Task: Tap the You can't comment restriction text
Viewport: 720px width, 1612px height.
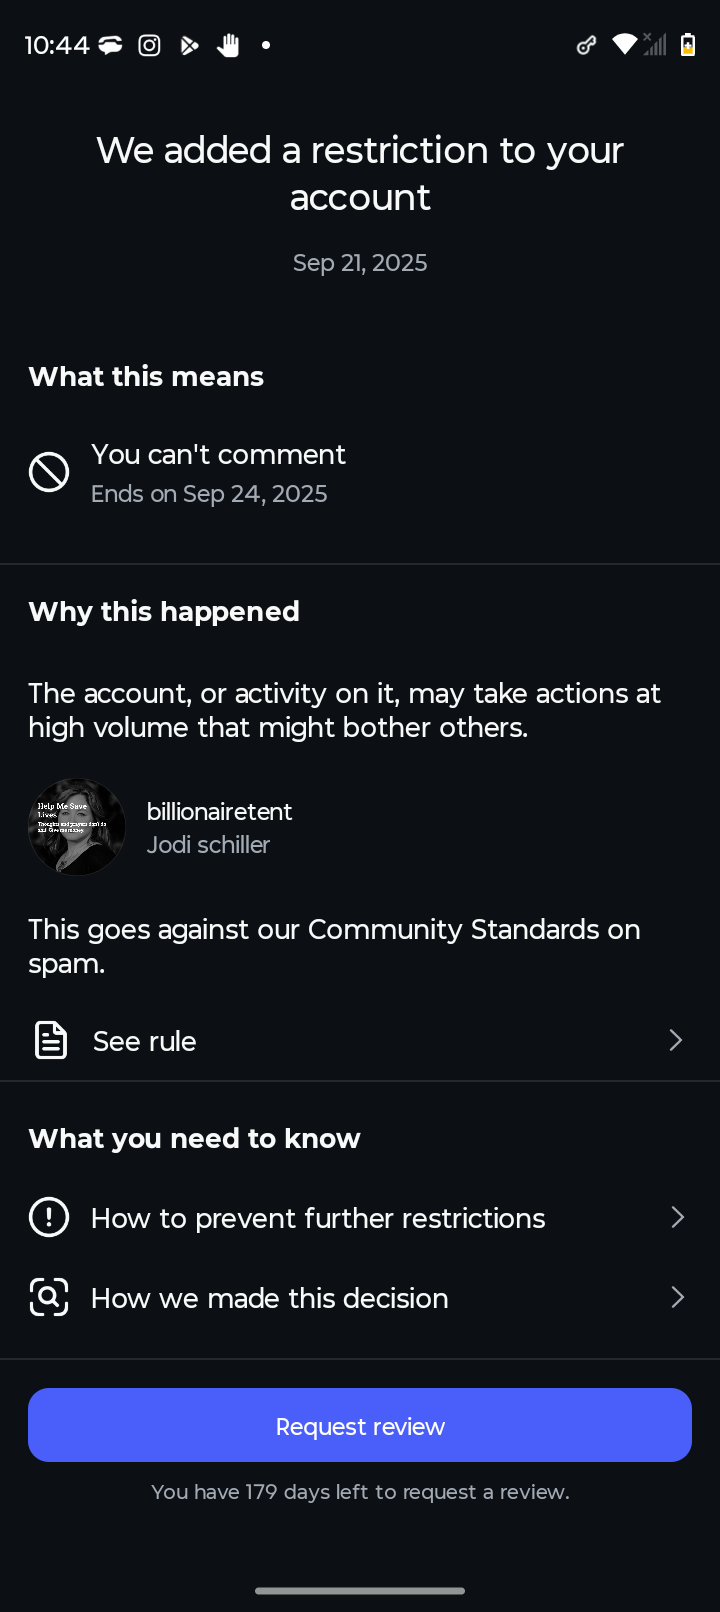Action: 218,455
